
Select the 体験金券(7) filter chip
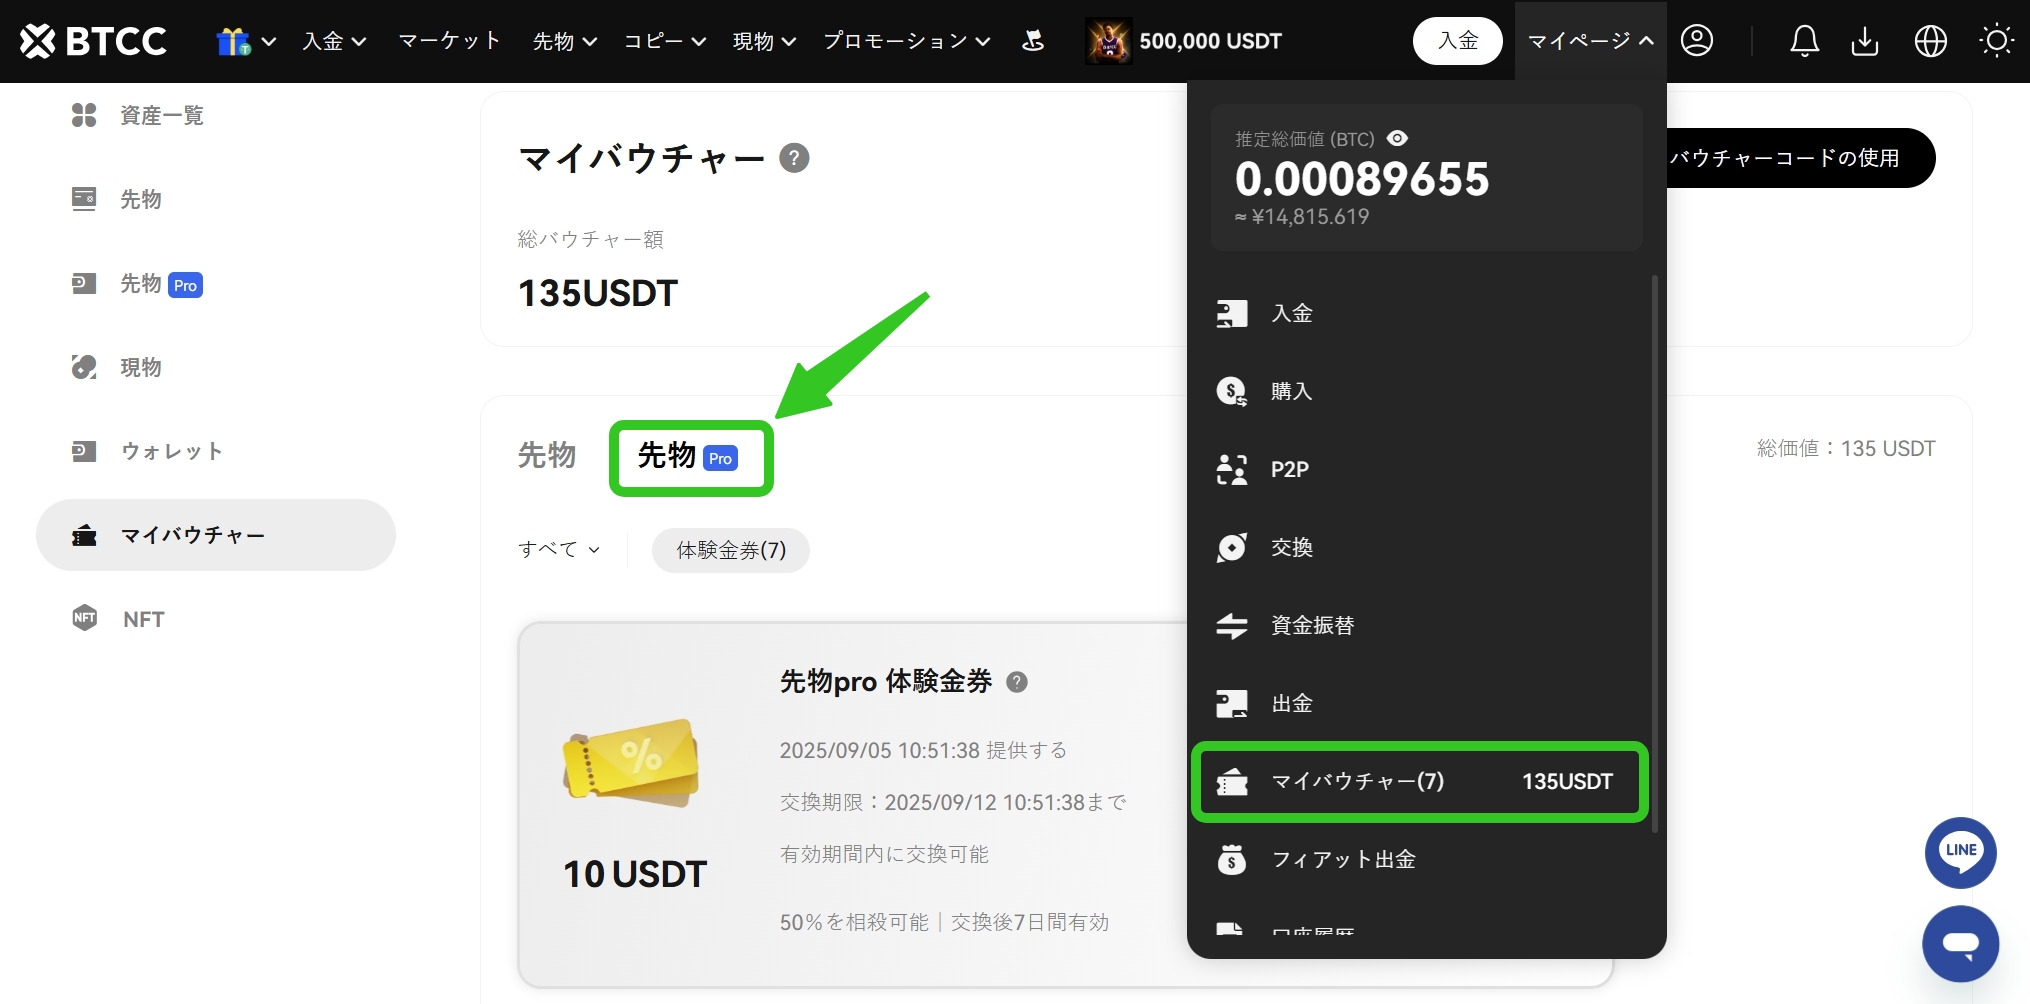tap(731, 550)
